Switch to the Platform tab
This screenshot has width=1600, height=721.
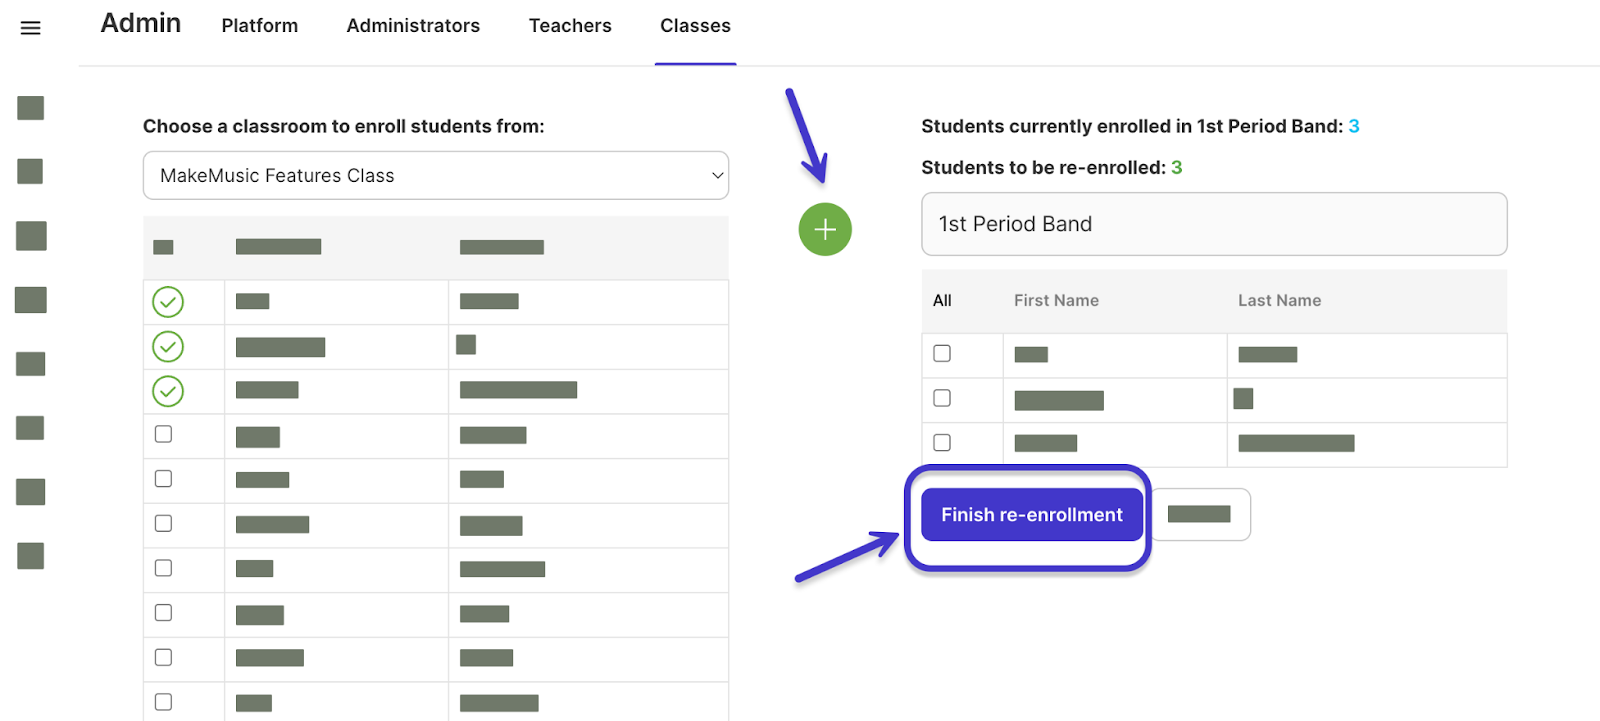(260, 26)
